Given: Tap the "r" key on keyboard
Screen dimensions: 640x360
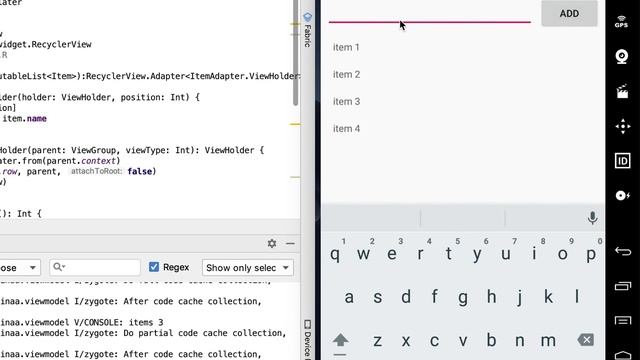Looking at the screenshot, I should (x=420, y=254).
